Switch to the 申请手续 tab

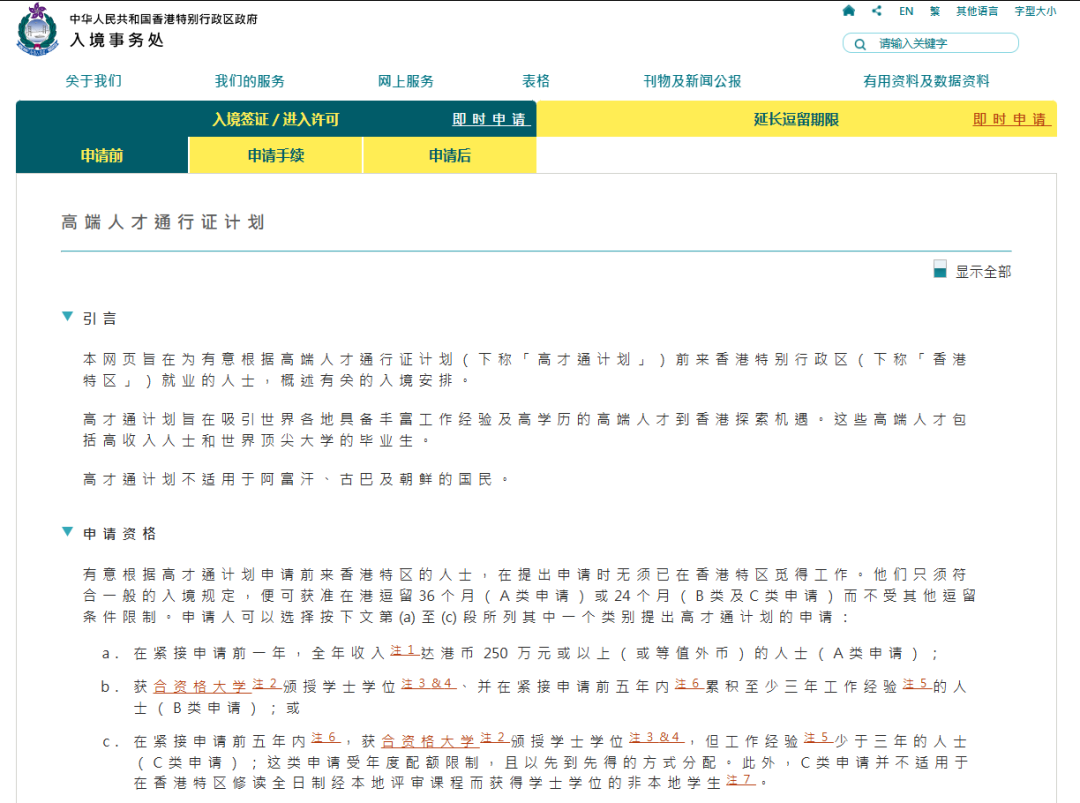pyautogui.click(x=276, y=156)
